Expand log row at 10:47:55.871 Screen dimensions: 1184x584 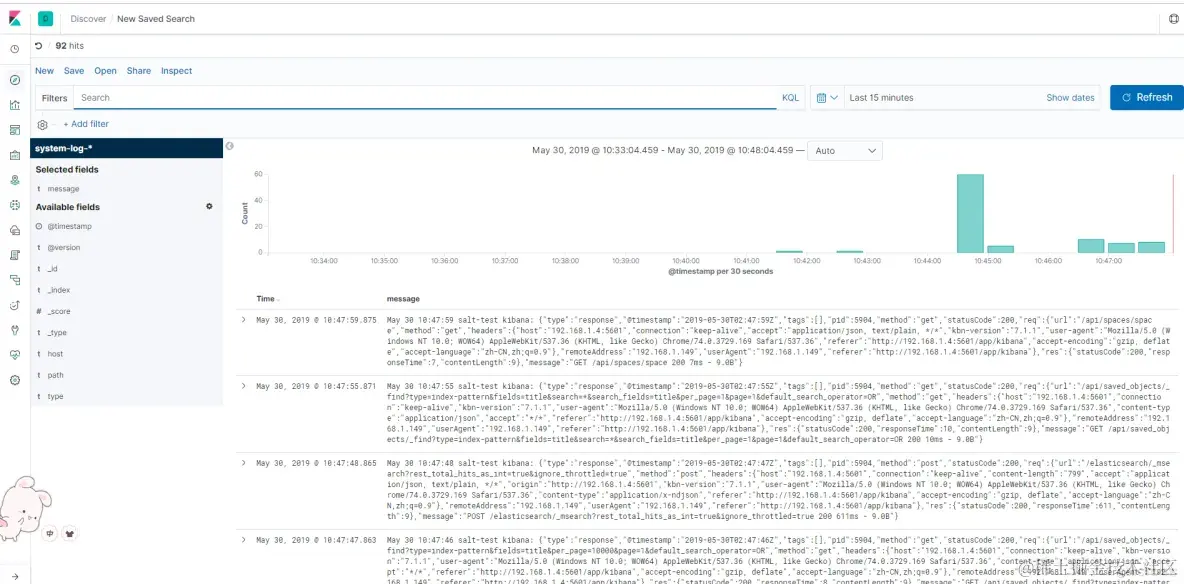[x=243, y=386]
